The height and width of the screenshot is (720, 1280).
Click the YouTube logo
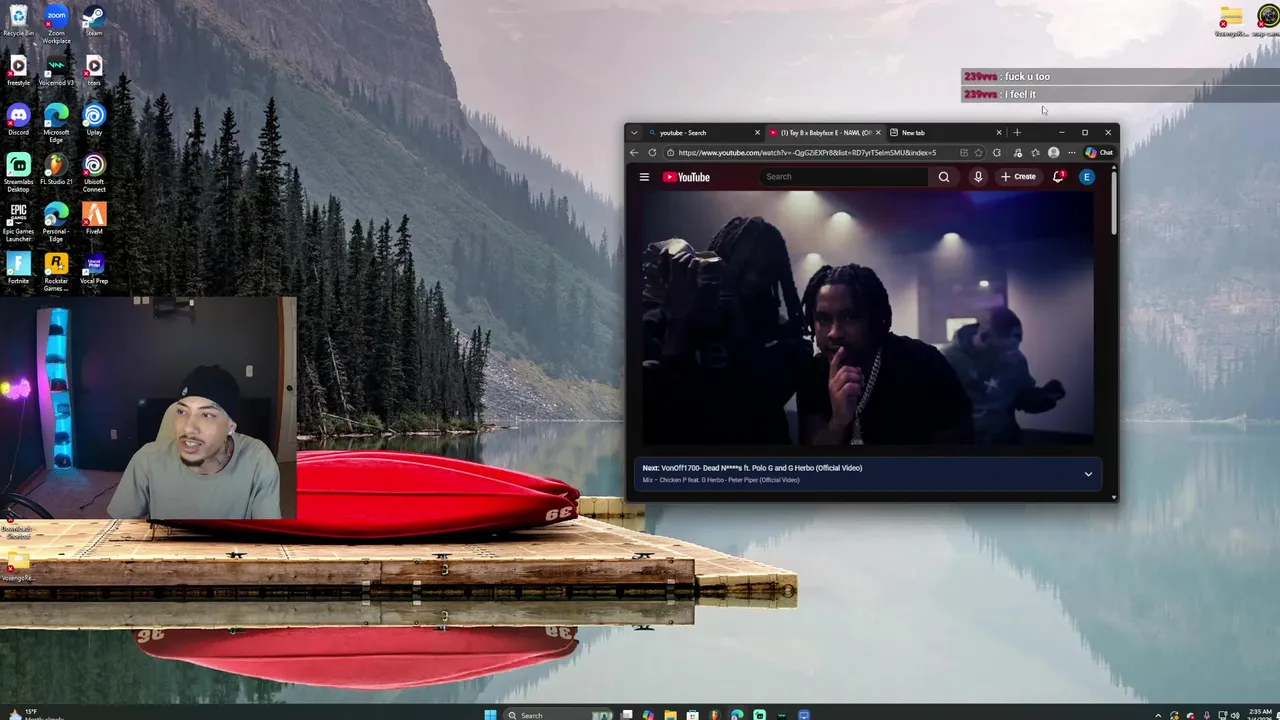click(x=686, y=177)
